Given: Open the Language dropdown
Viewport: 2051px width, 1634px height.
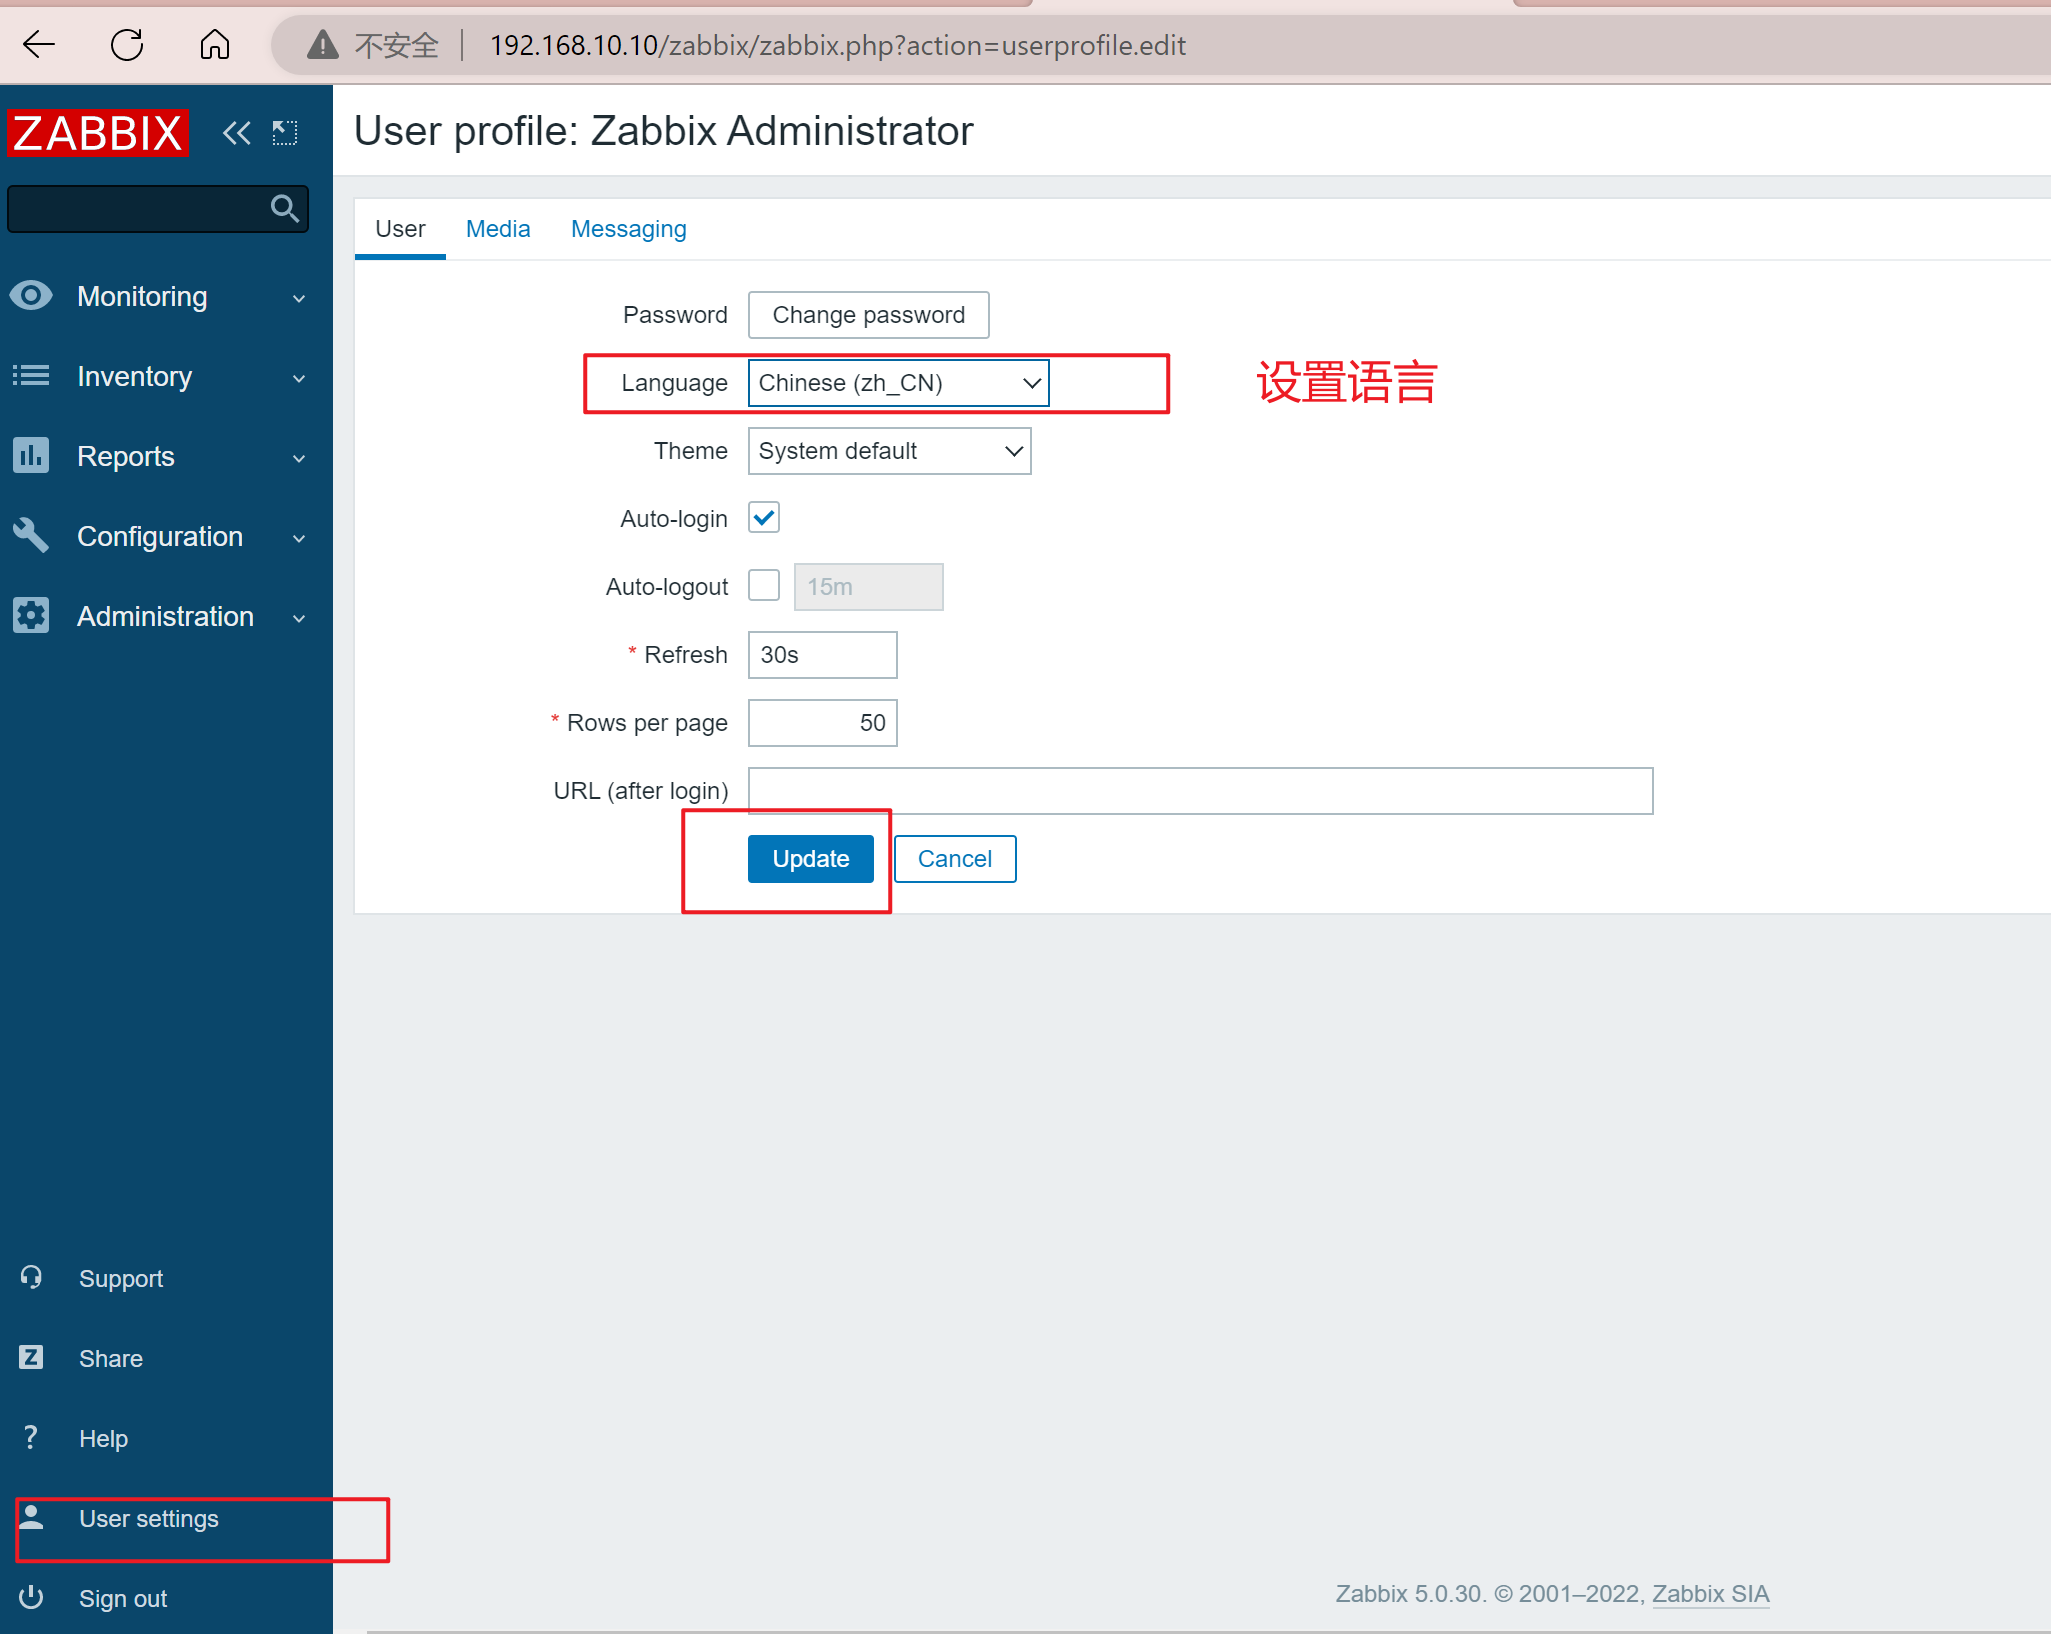Looking at the screenshot, I should pos(898,383).
